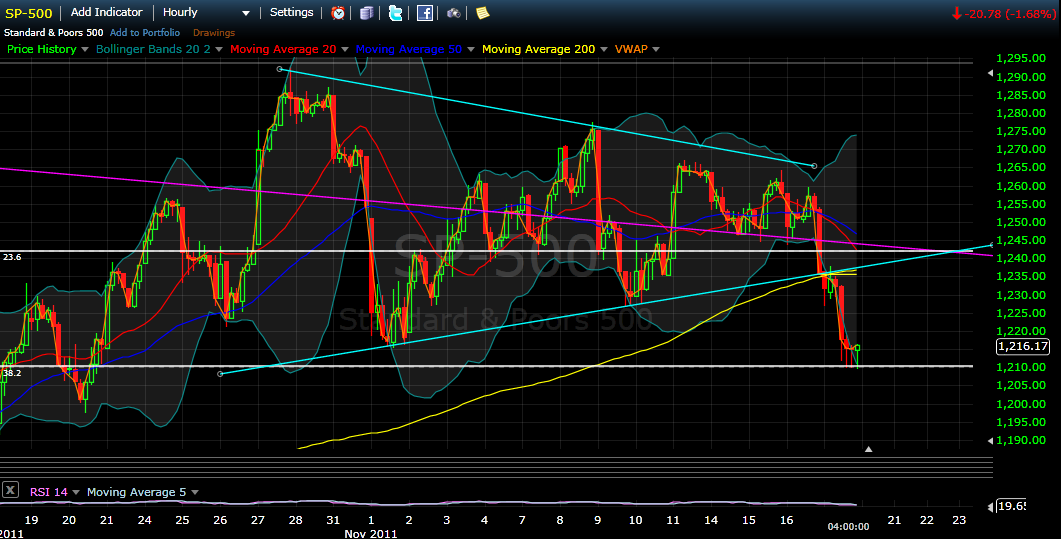Open Moving Average 20 dropdown arrow
The image size is (1061, 539).
[344, 49]
